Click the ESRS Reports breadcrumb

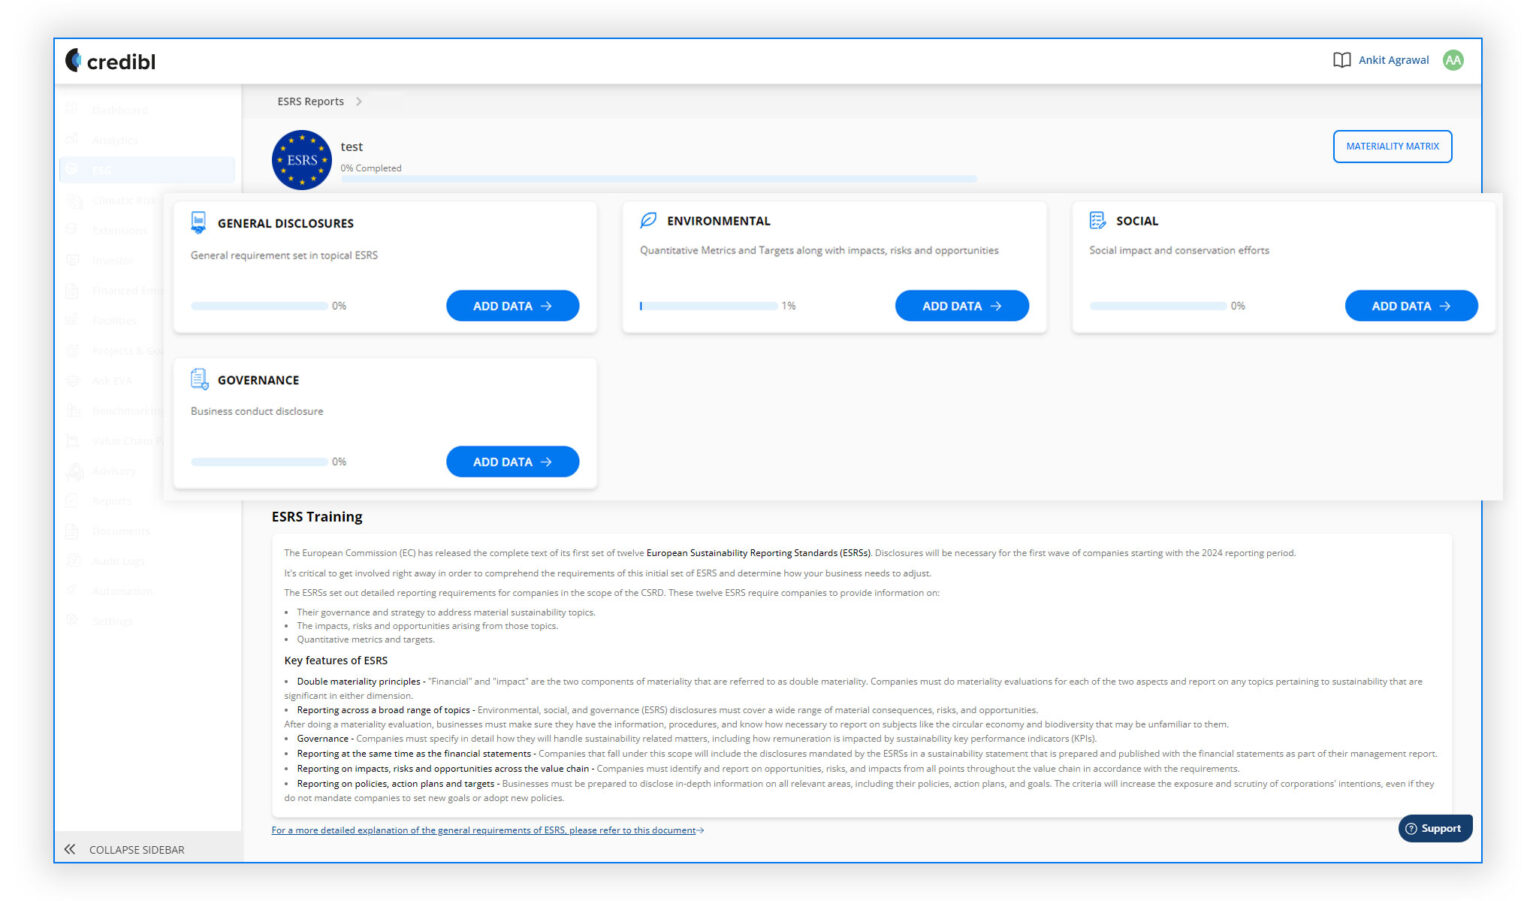pyautogui.click(x=310, y=101)
